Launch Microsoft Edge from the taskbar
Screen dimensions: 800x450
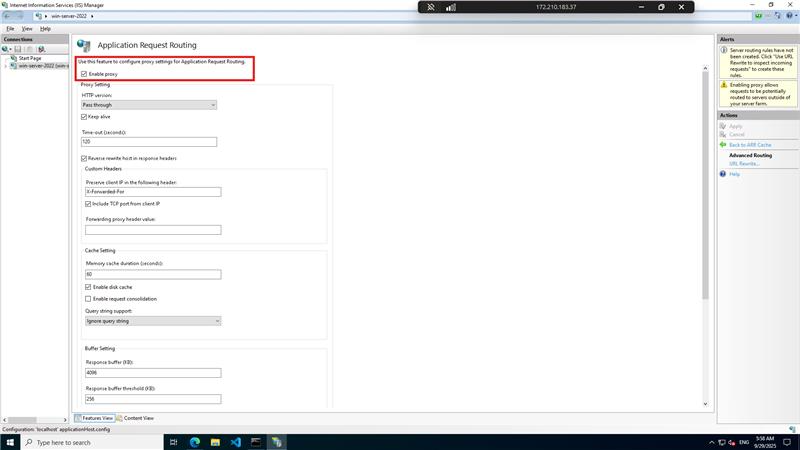(195, 442)
